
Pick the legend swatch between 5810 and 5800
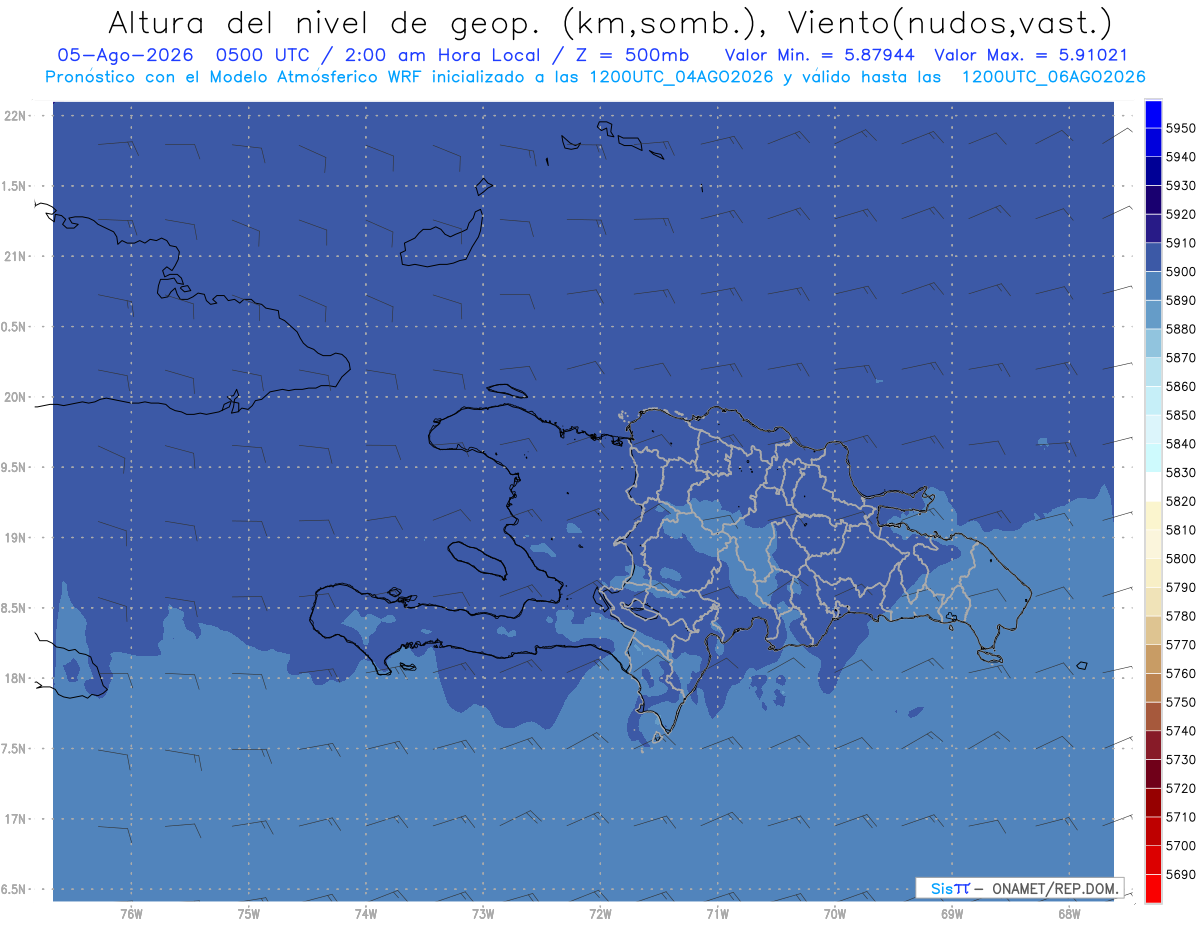(x=1153, y=544)
